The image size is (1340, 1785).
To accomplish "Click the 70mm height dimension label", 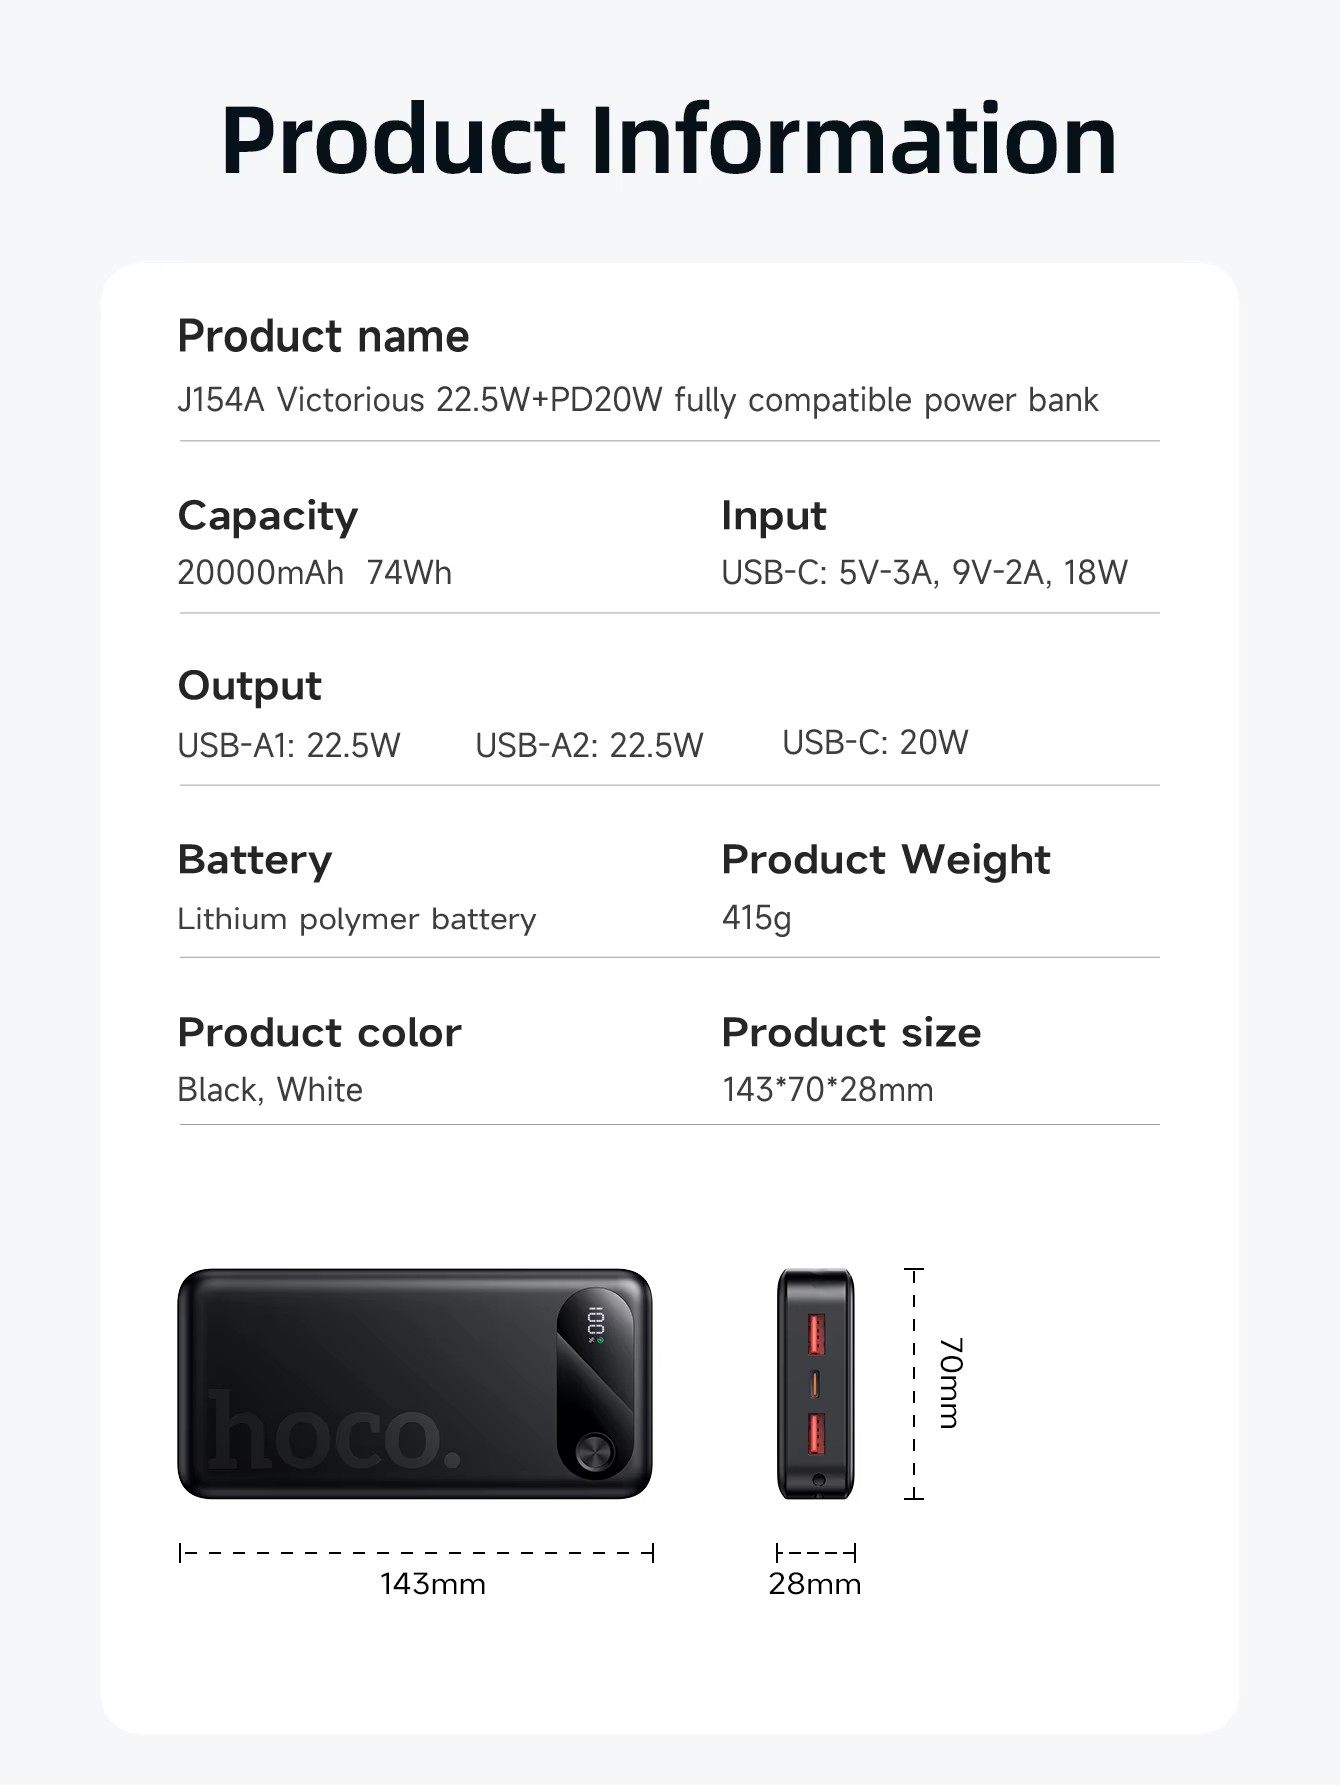I will pos(950,1383).
